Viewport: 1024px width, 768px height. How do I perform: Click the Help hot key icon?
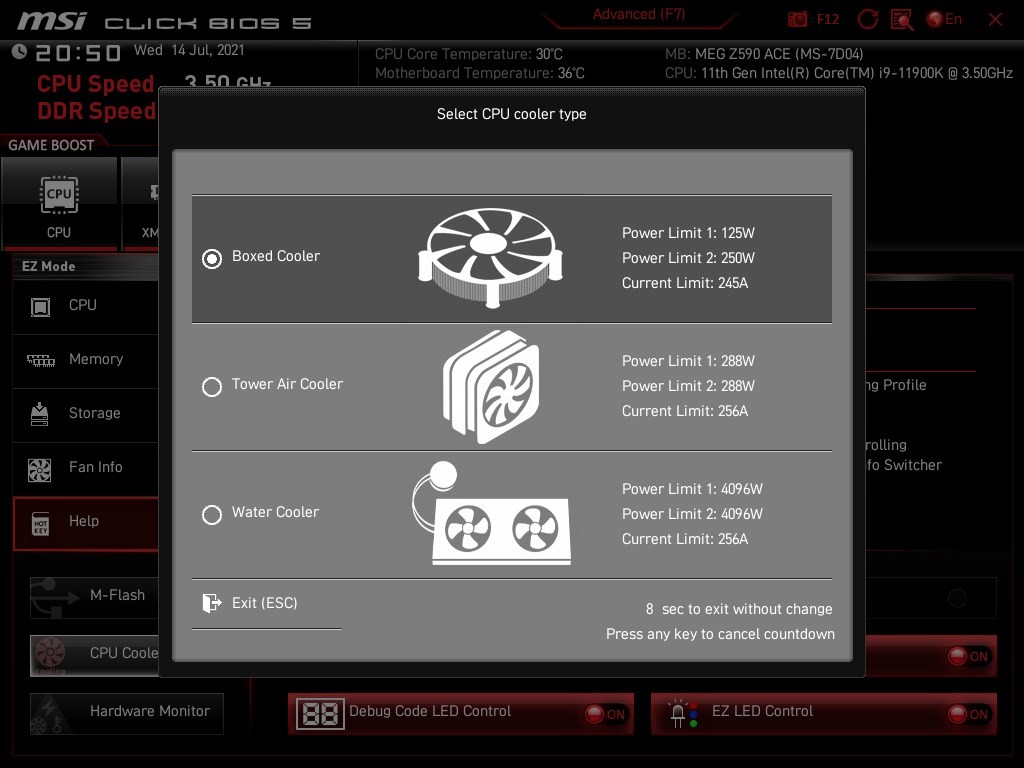(x=40, y=523)
